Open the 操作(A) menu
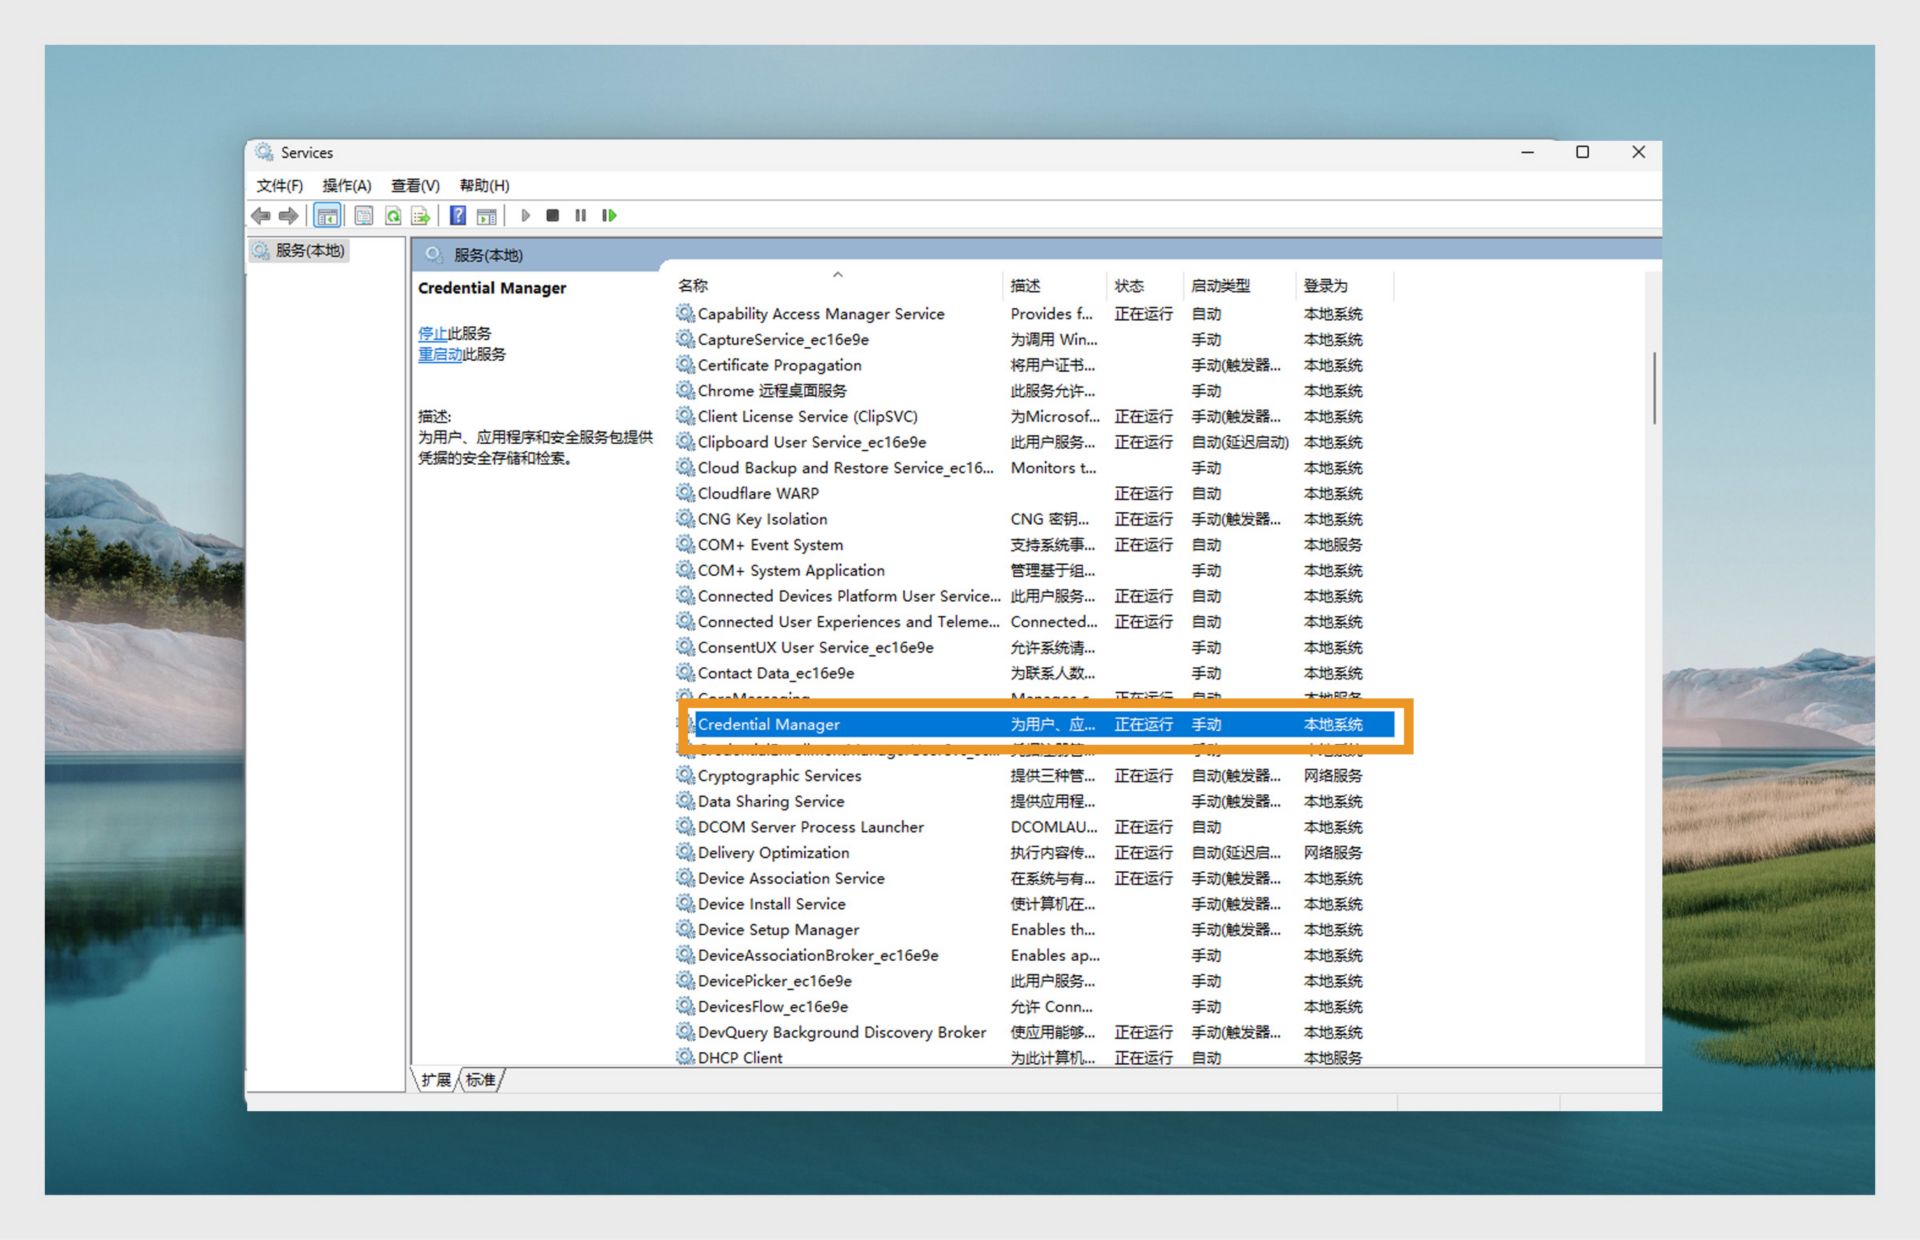Image resolution: width=1920 pixels, height=1240 pixels. point(346,186)
